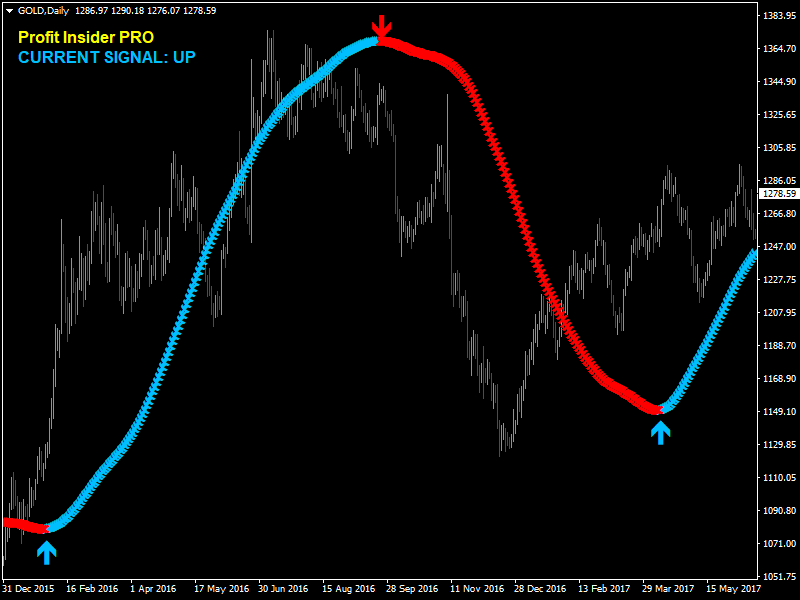The image size is (800, 600).
Task: Click the 1071.00 price axis label
Action: pos(779,544)
